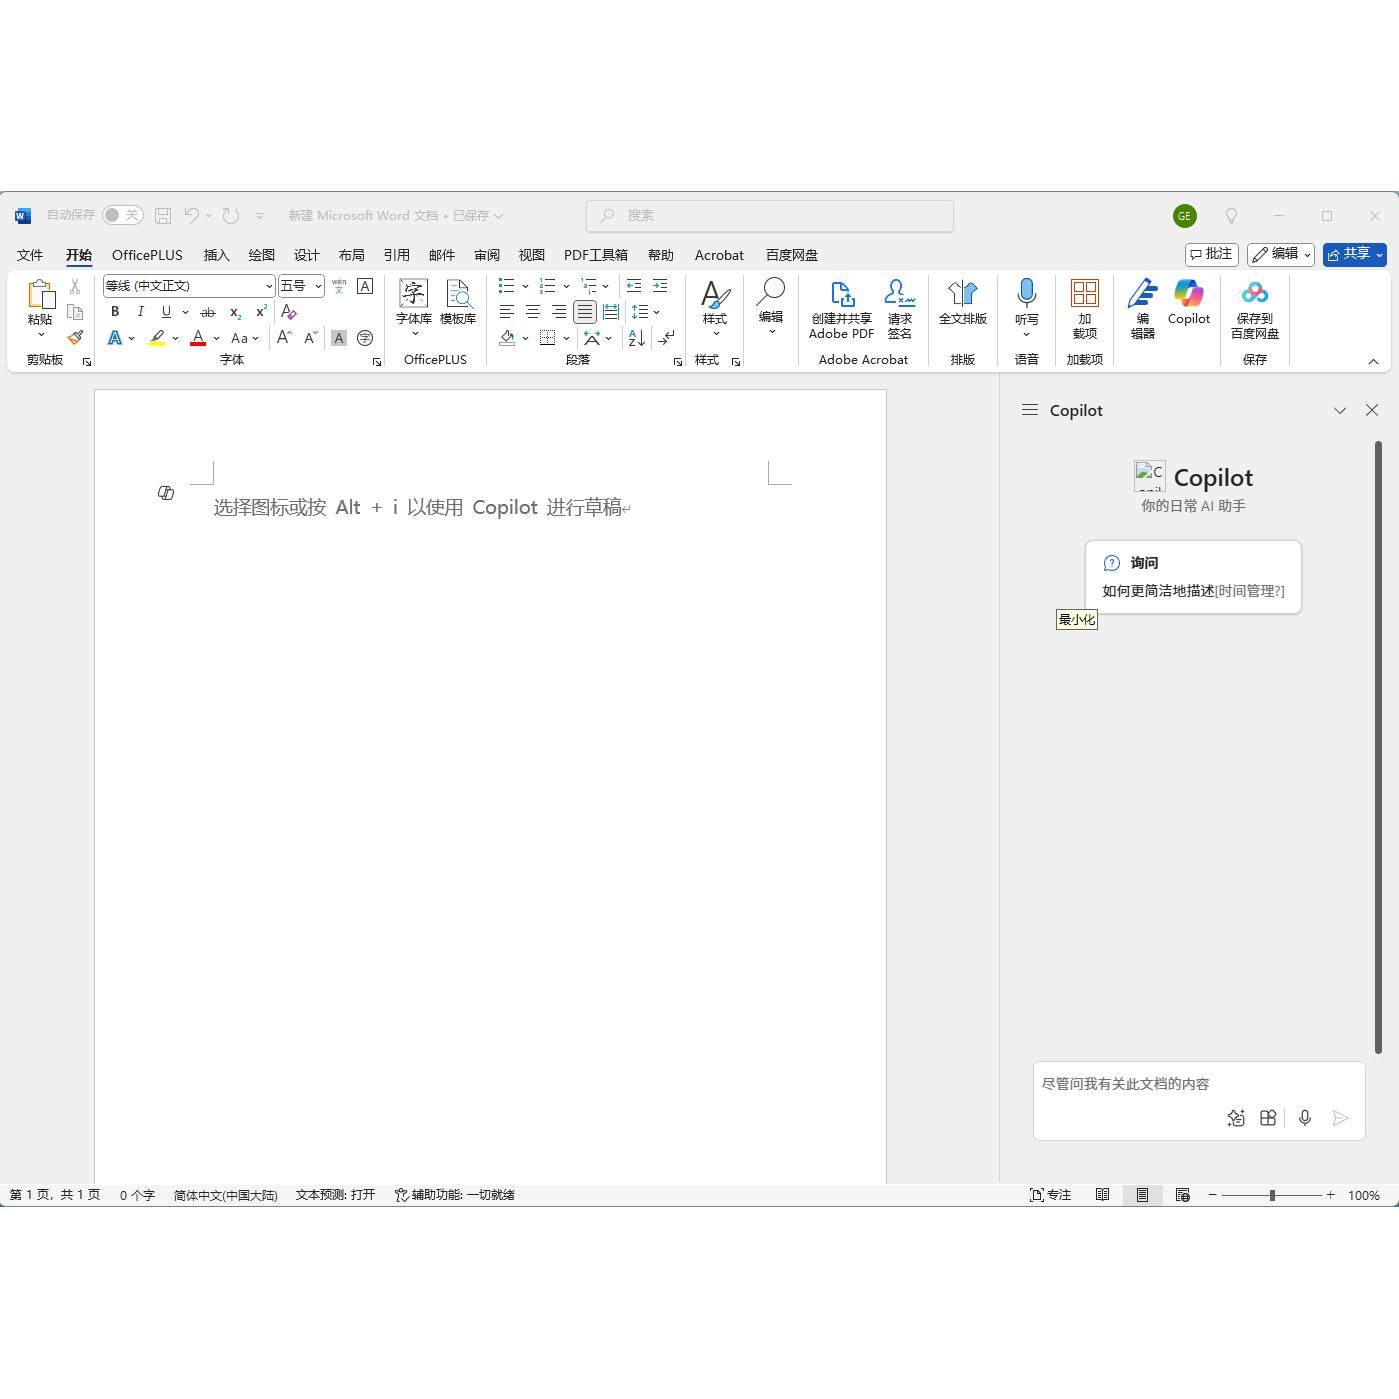Toggle character shading
The height and width of the screenshot is (1399, 1399).
click(339, 338)
